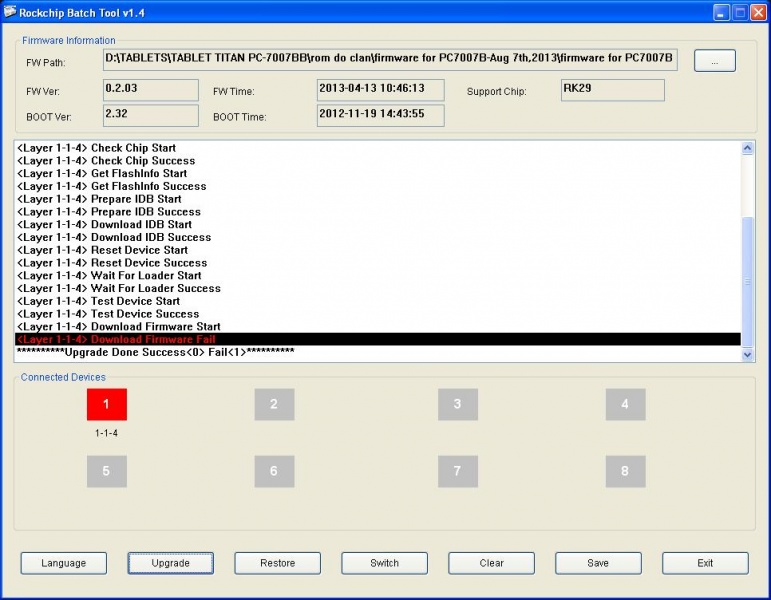Click device slot 4 indicator
The image size is (771, 600).
click(625, 404)
